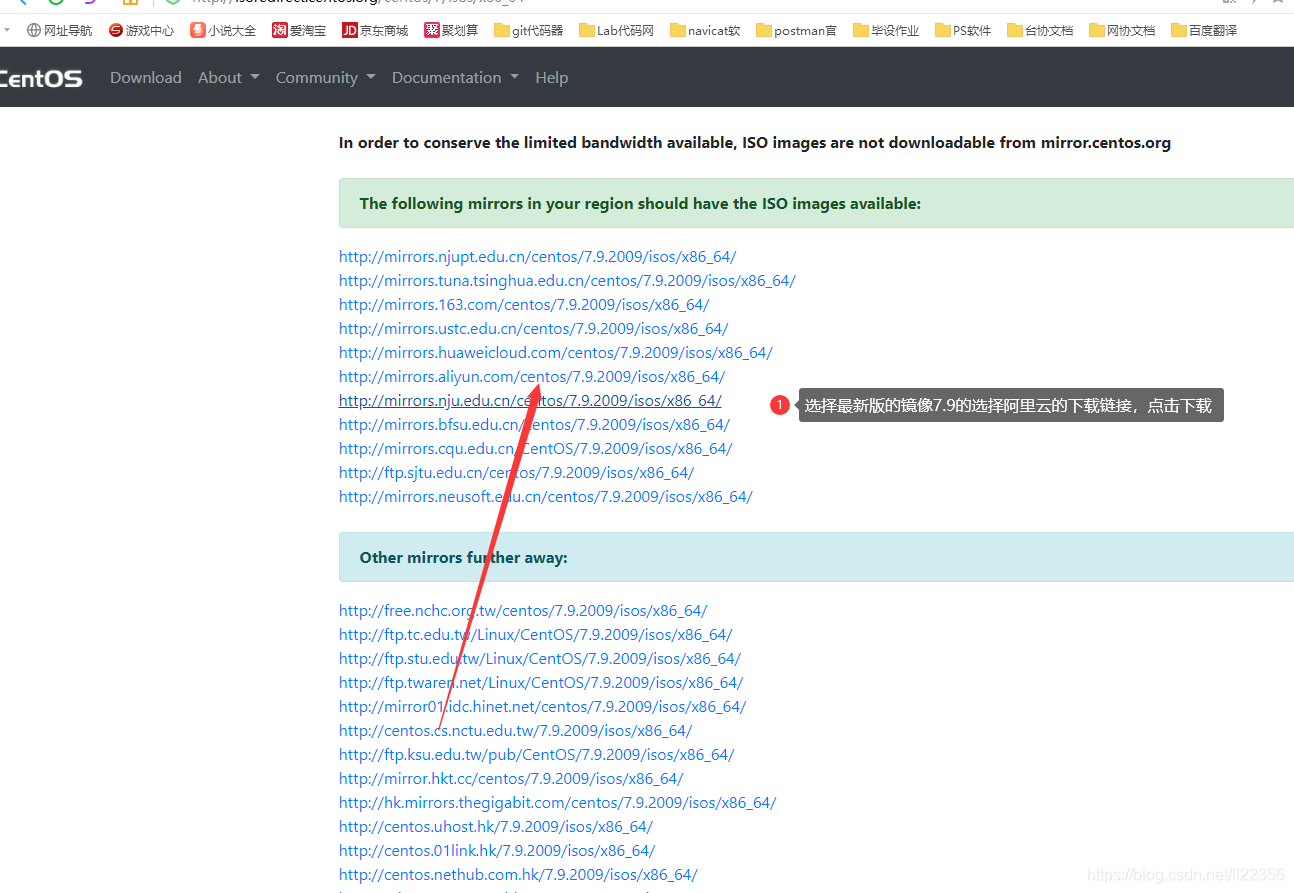Open the ftp.tc.edu.tw mirror link
Image resolution: width=1294 pixels, height=893 pixels.
coord(535,635)
